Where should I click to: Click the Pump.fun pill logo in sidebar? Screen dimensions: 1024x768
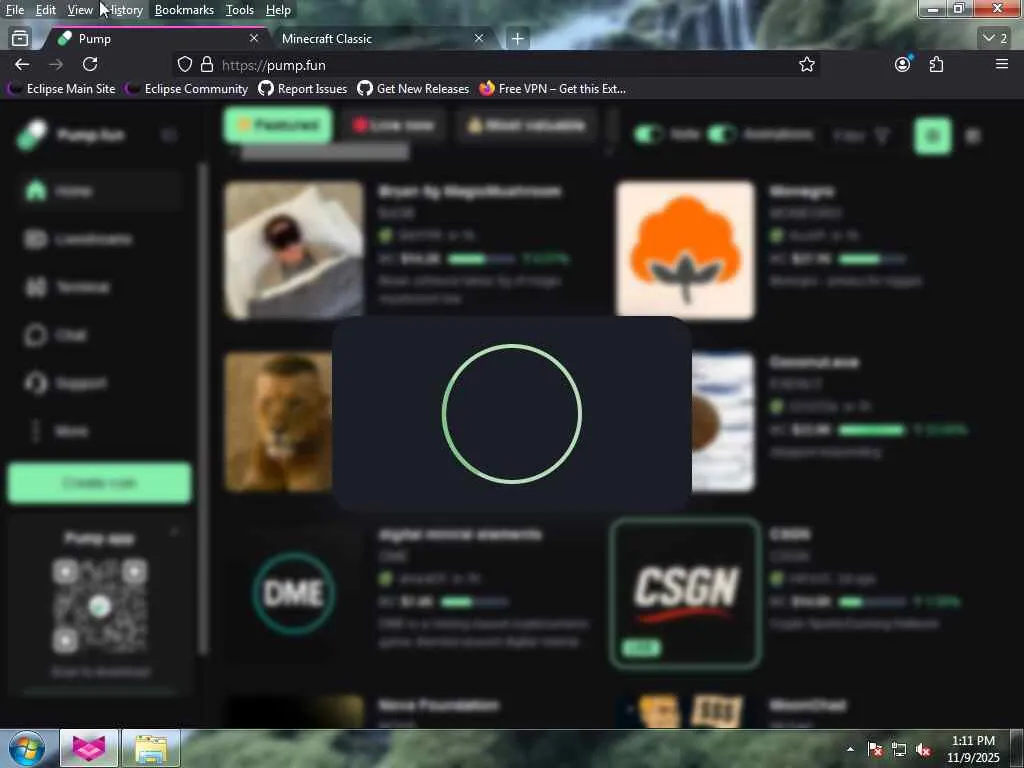coord(31,135)
